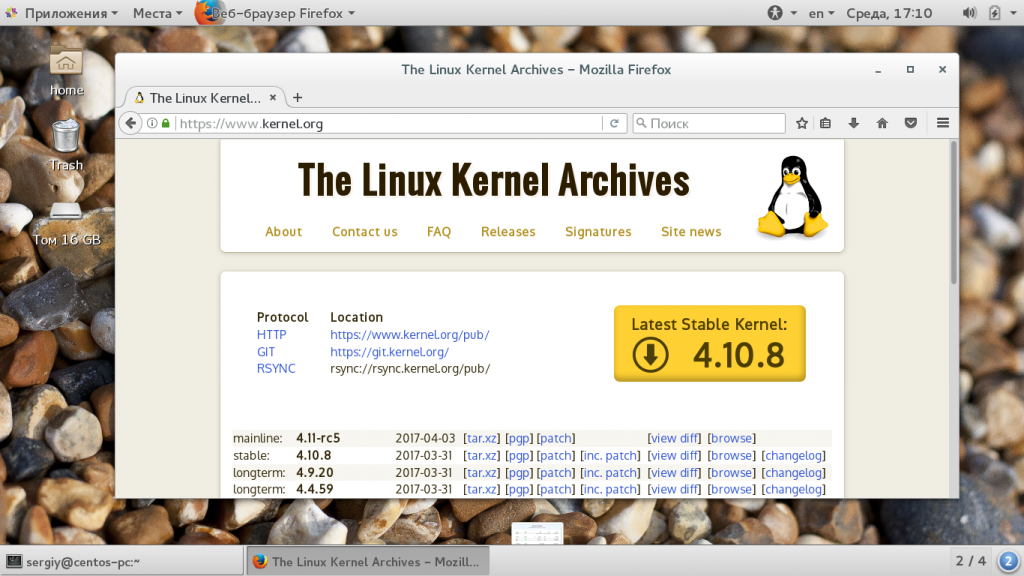
Task: Open inc. patch for stable 4.10.8
Action: [610, 455]
